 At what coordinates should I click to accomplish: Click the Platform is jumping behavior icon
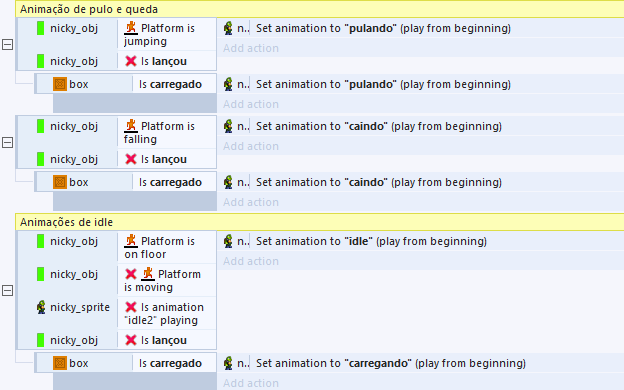pyautogui.click(x=131, y=28)
